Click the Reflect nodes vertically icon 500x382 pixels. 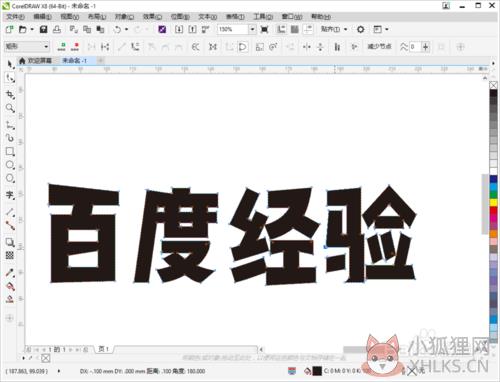(x=320, y=47)
